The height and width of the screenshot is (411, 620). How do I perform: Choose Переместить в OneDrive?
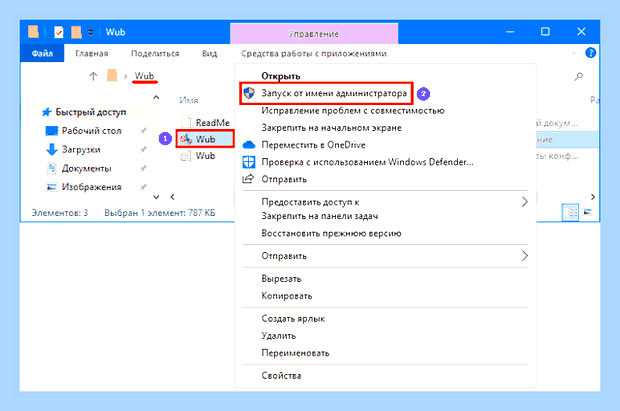point(386,145)
